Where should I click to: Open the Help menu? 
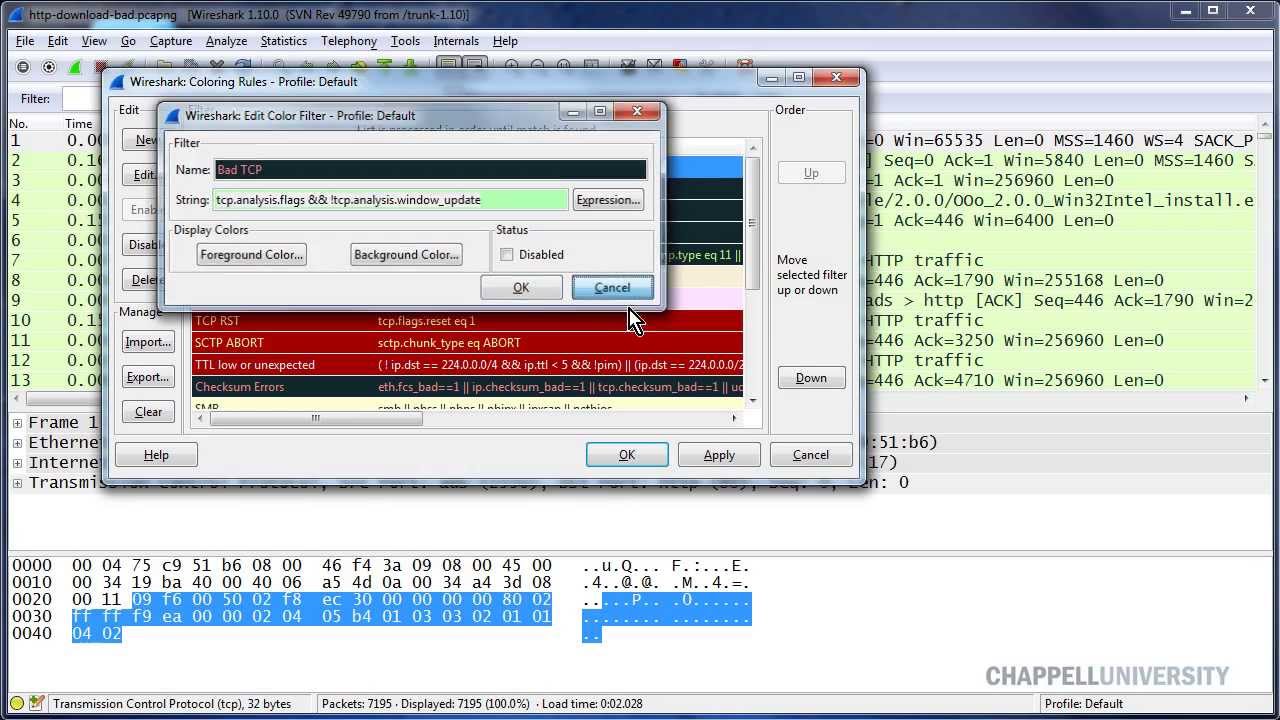[x=505, y=41]
